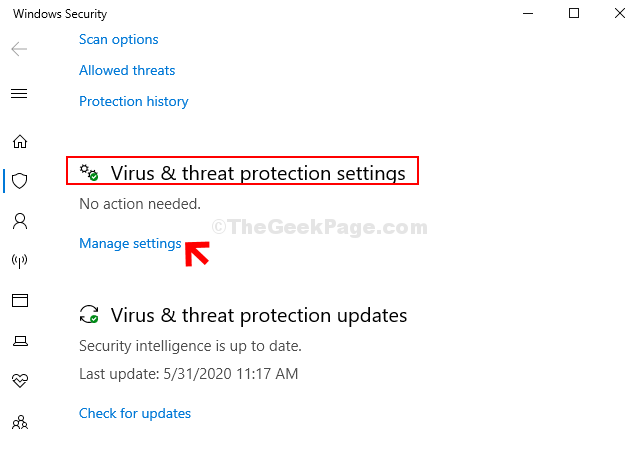Open Device performance & health heart icon
This screenshot has height=457, width=640.
pyautogui.click(x=20, y=381)
